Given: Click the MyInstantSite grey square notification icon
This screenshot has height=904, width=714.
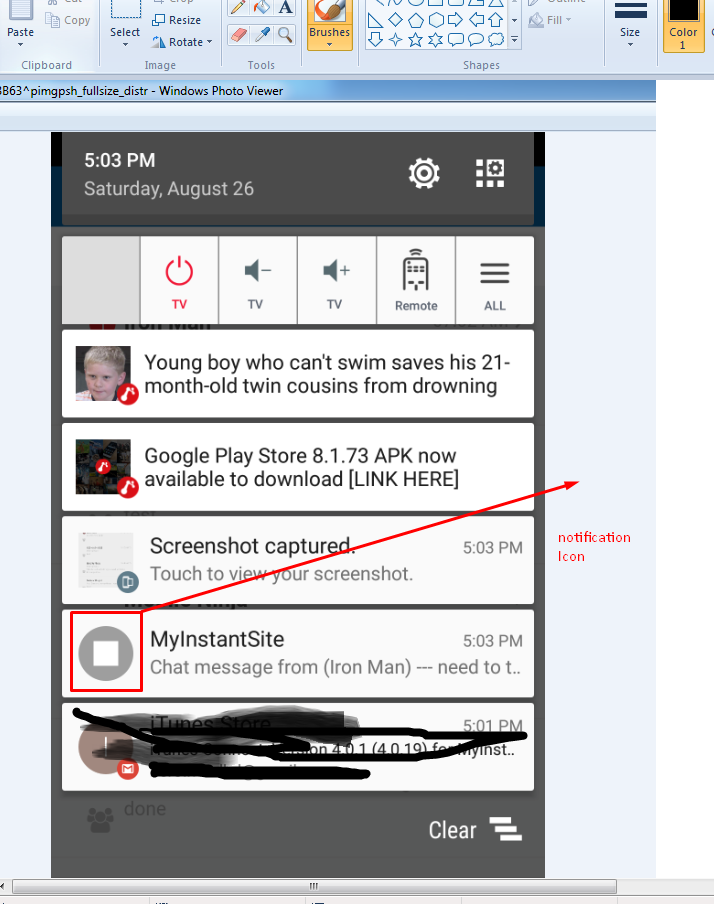Looking at the screenshot, I should tap(106, 653).
